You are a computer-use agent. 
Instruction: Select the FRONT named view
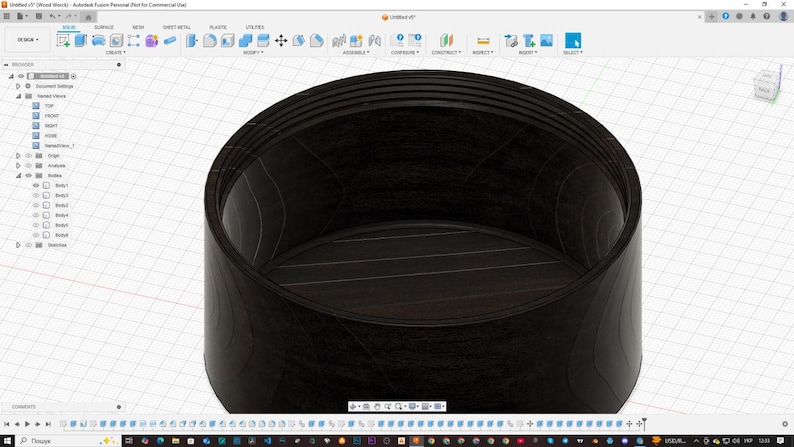pyautogui.click(x=52, y=116)
